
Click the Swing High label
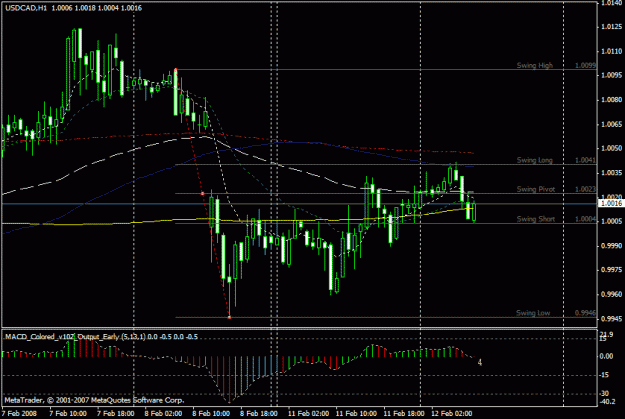(535, 65)
